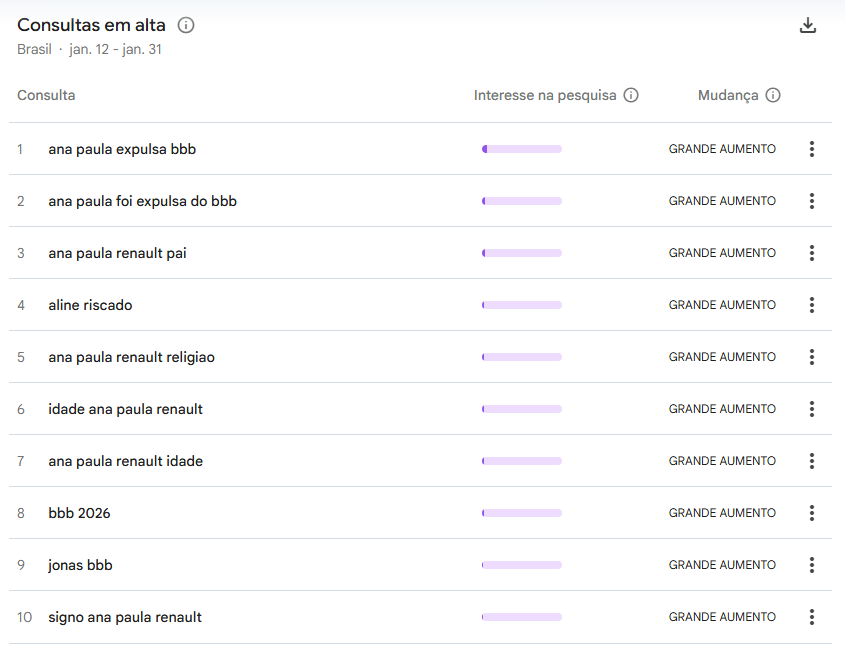Image resolution: width=845 pixels, height=646 pixels.
Task: Click GRANDE AUMENTO label for aline riscado
Action: point(722,305)
